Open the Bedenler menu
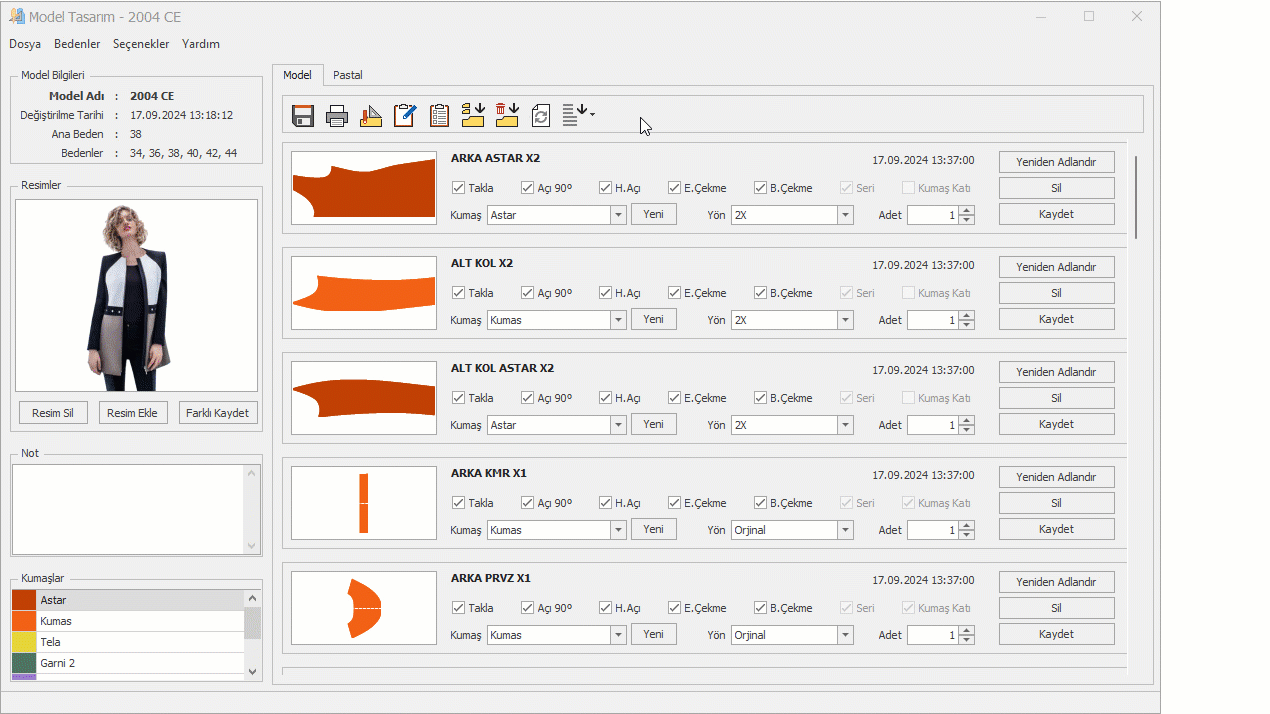 (x=77, y=44)
